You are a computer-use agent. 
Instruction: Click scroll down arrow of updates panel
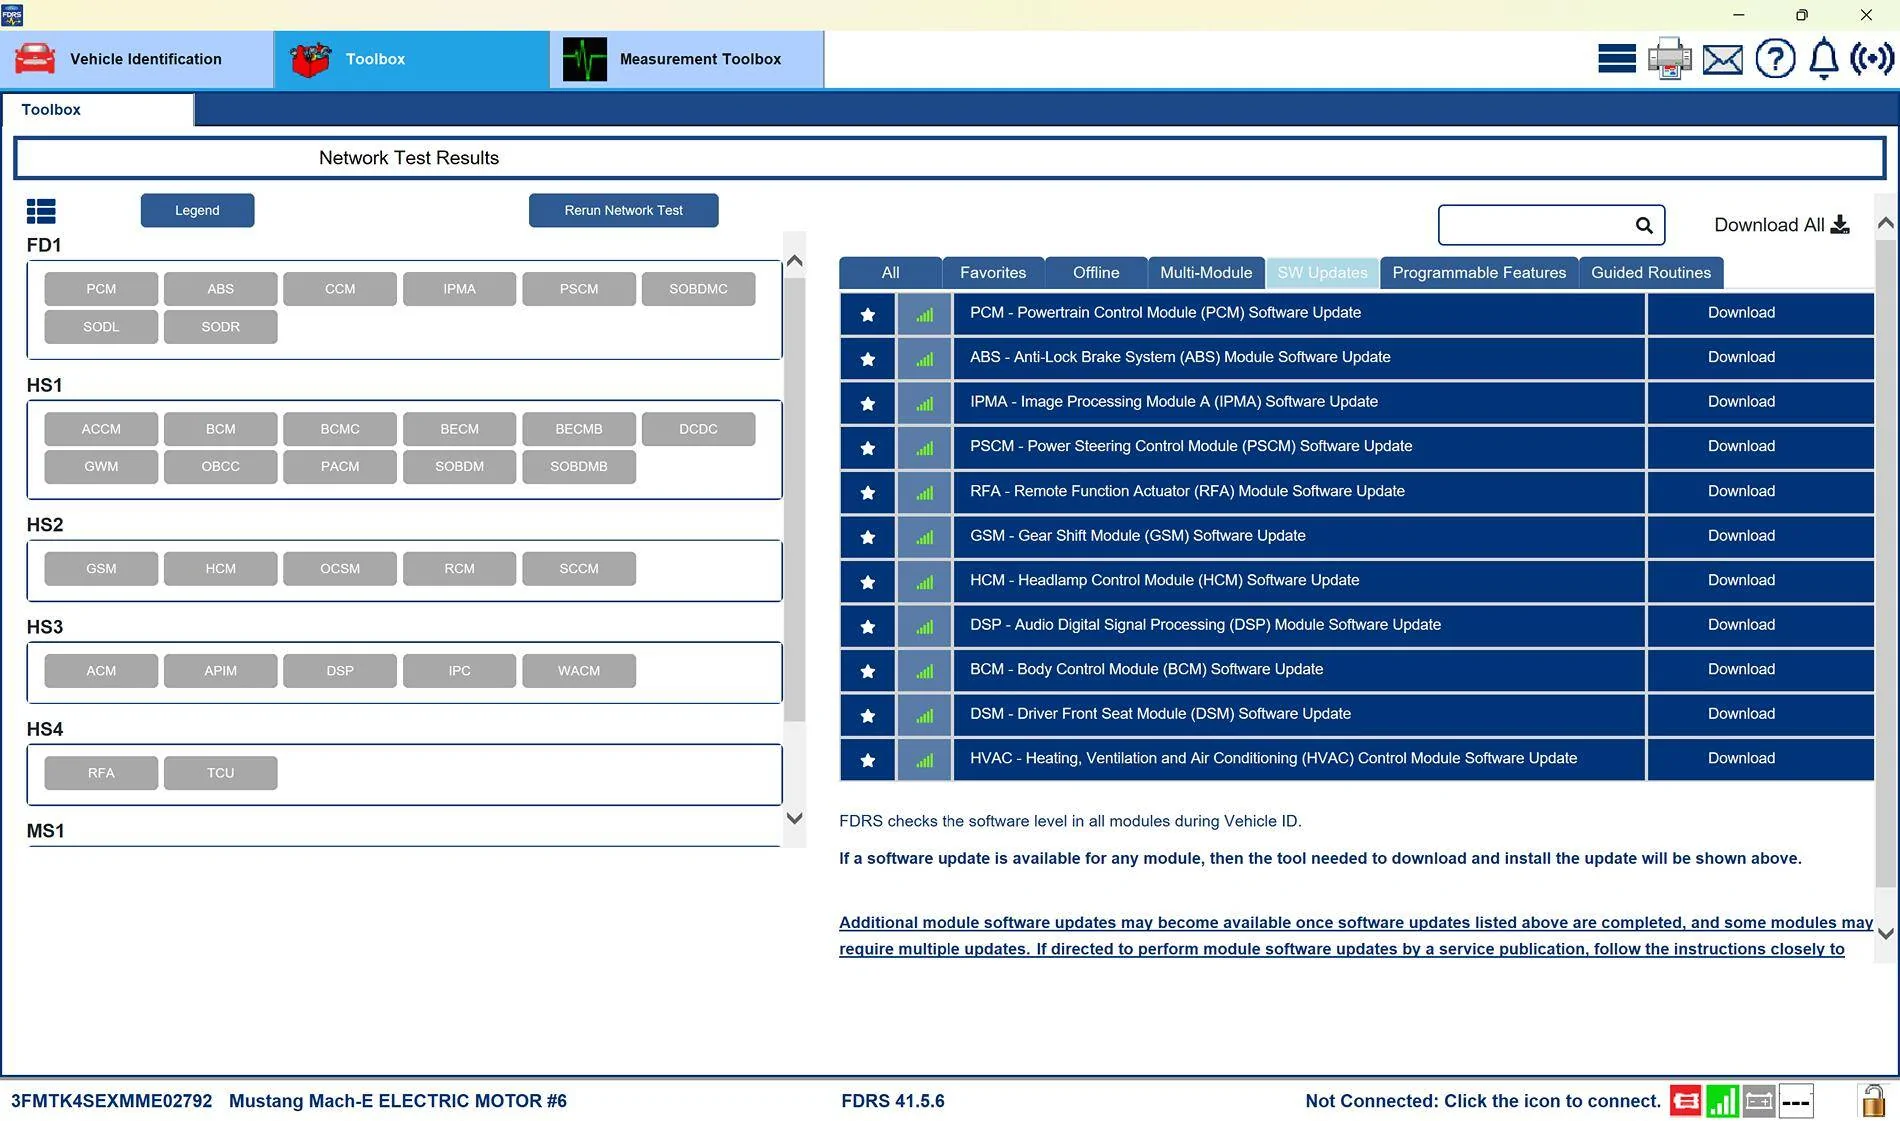pyautogui.click(x=1886, y=934)
